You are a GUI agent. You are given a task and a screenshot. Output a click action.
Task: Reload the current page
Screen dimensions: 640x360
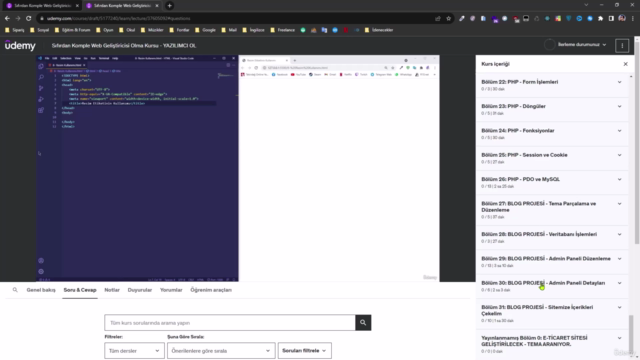tap(29, 18)
